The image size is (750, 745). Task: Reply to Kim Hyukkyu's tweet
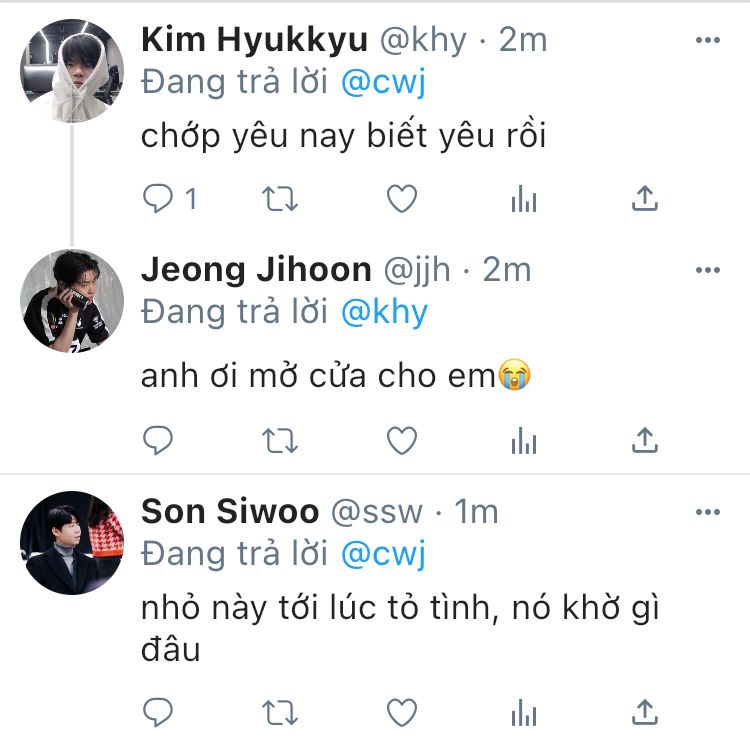pyautogui.click(x=158, y=198)
